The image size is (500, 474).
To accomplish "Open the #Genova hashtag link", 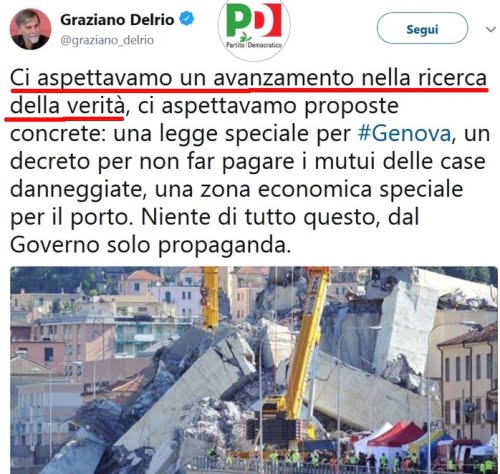I will click(x=405, y=133).
